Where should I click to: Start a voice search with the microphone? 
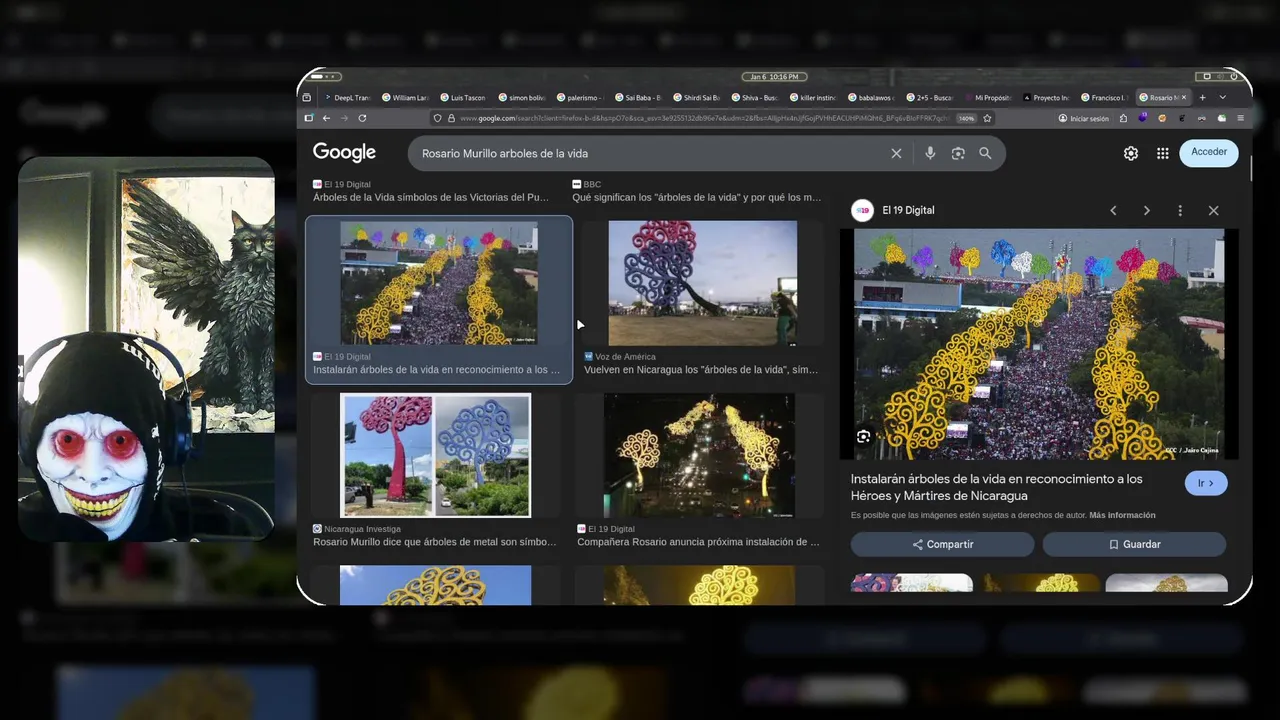[930, 153]
